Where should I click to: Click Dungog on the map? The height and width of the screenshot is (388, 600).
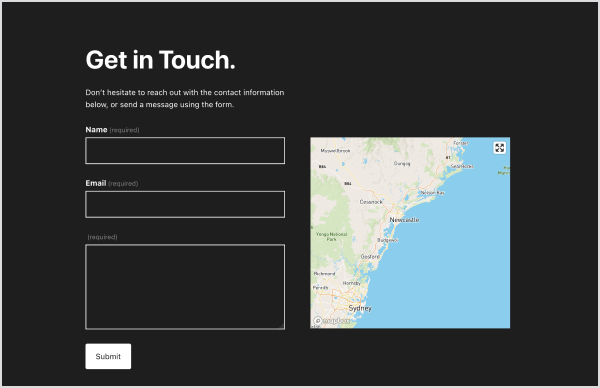coord(402,163)
